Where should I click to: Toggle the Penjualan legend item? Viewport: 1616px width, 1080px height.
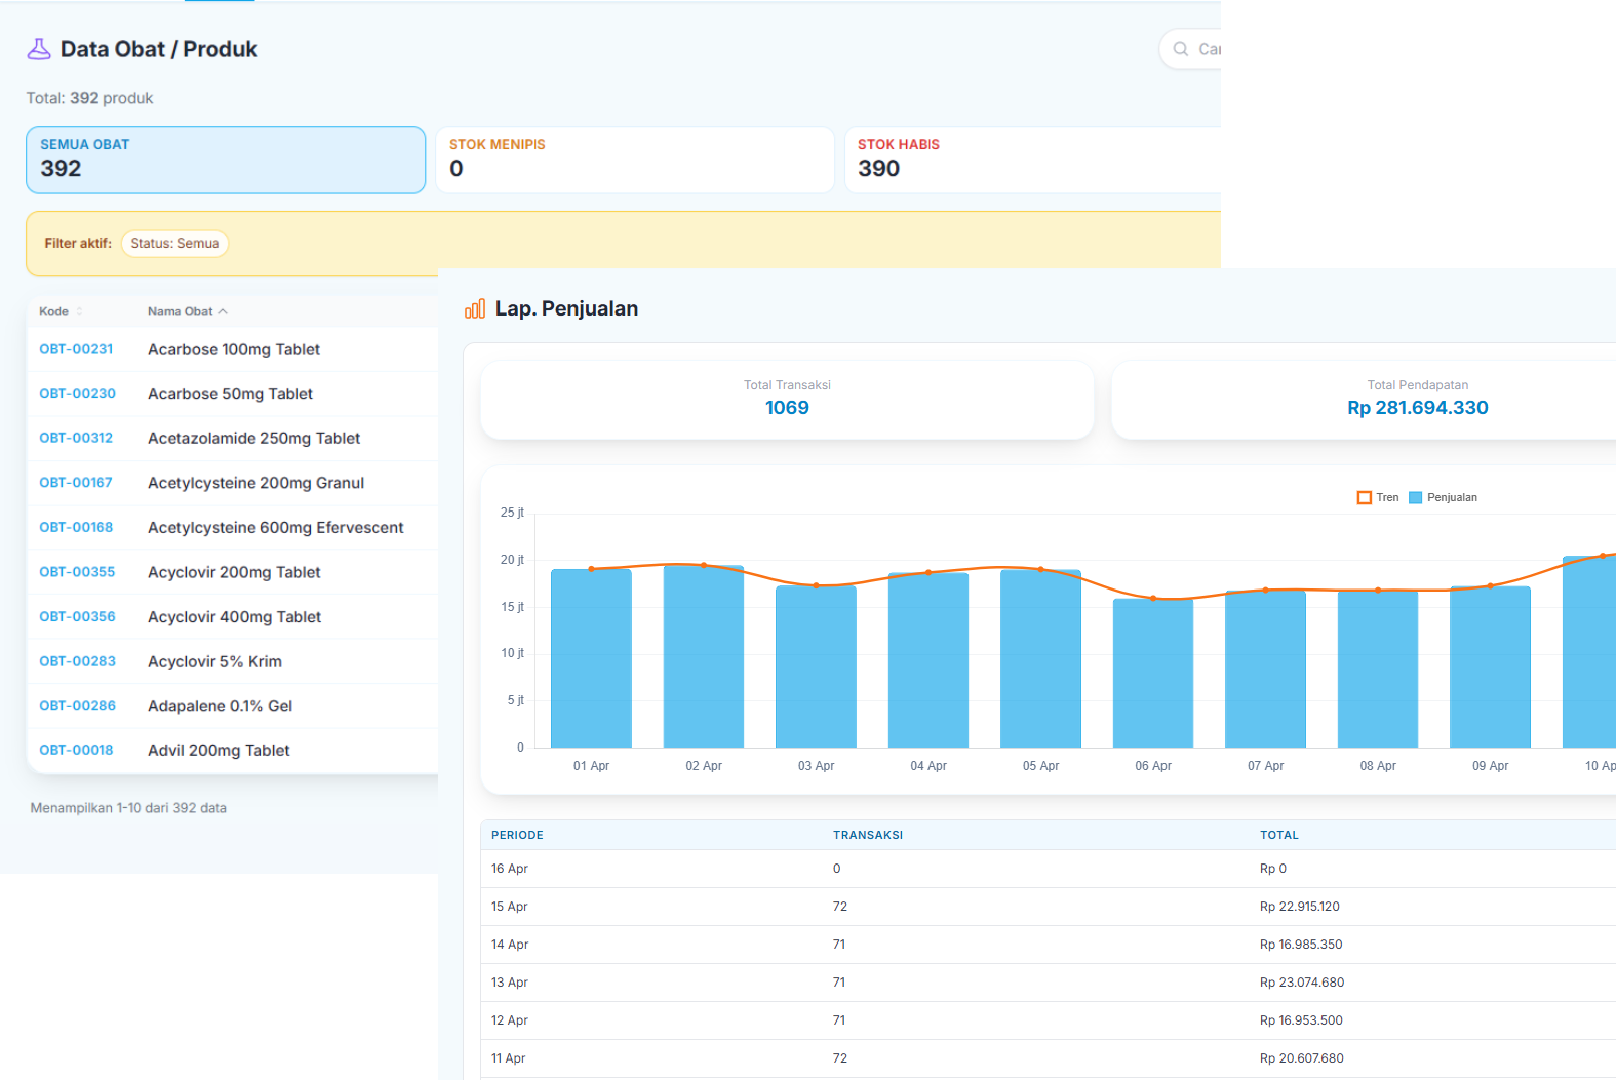1442,497
